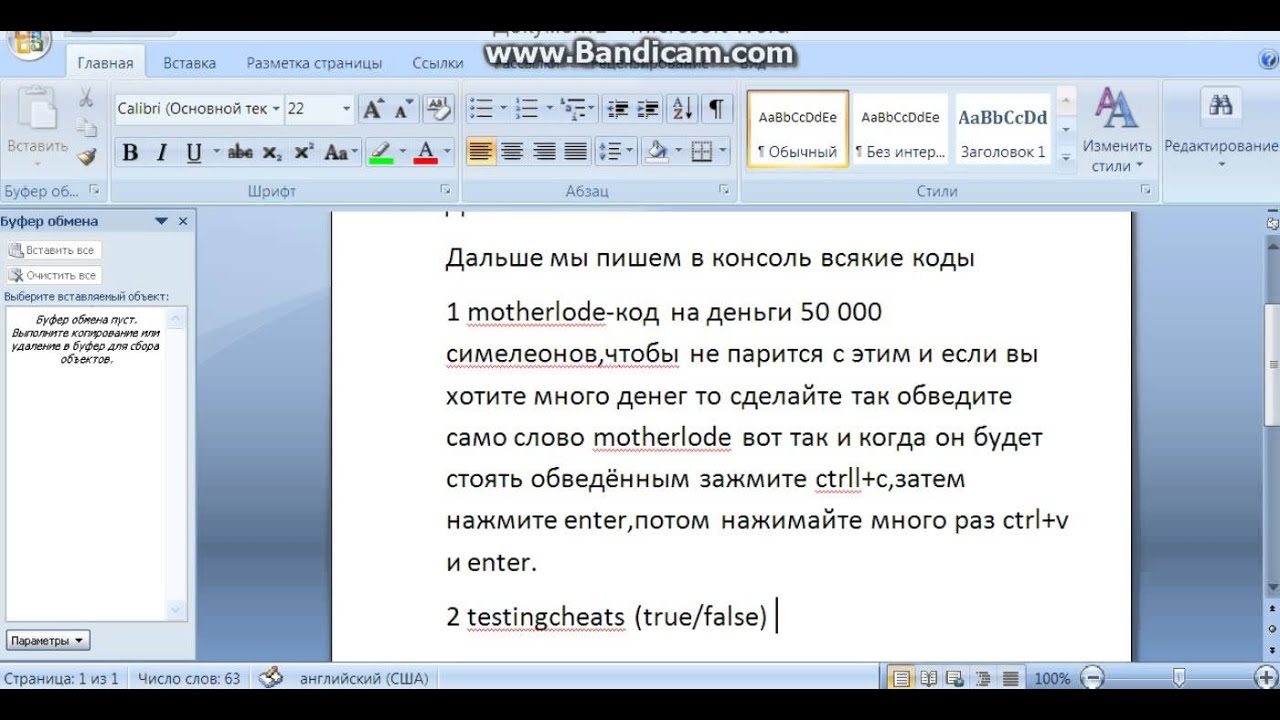Apply subscript formatting (x₂)

click(272, 153)
